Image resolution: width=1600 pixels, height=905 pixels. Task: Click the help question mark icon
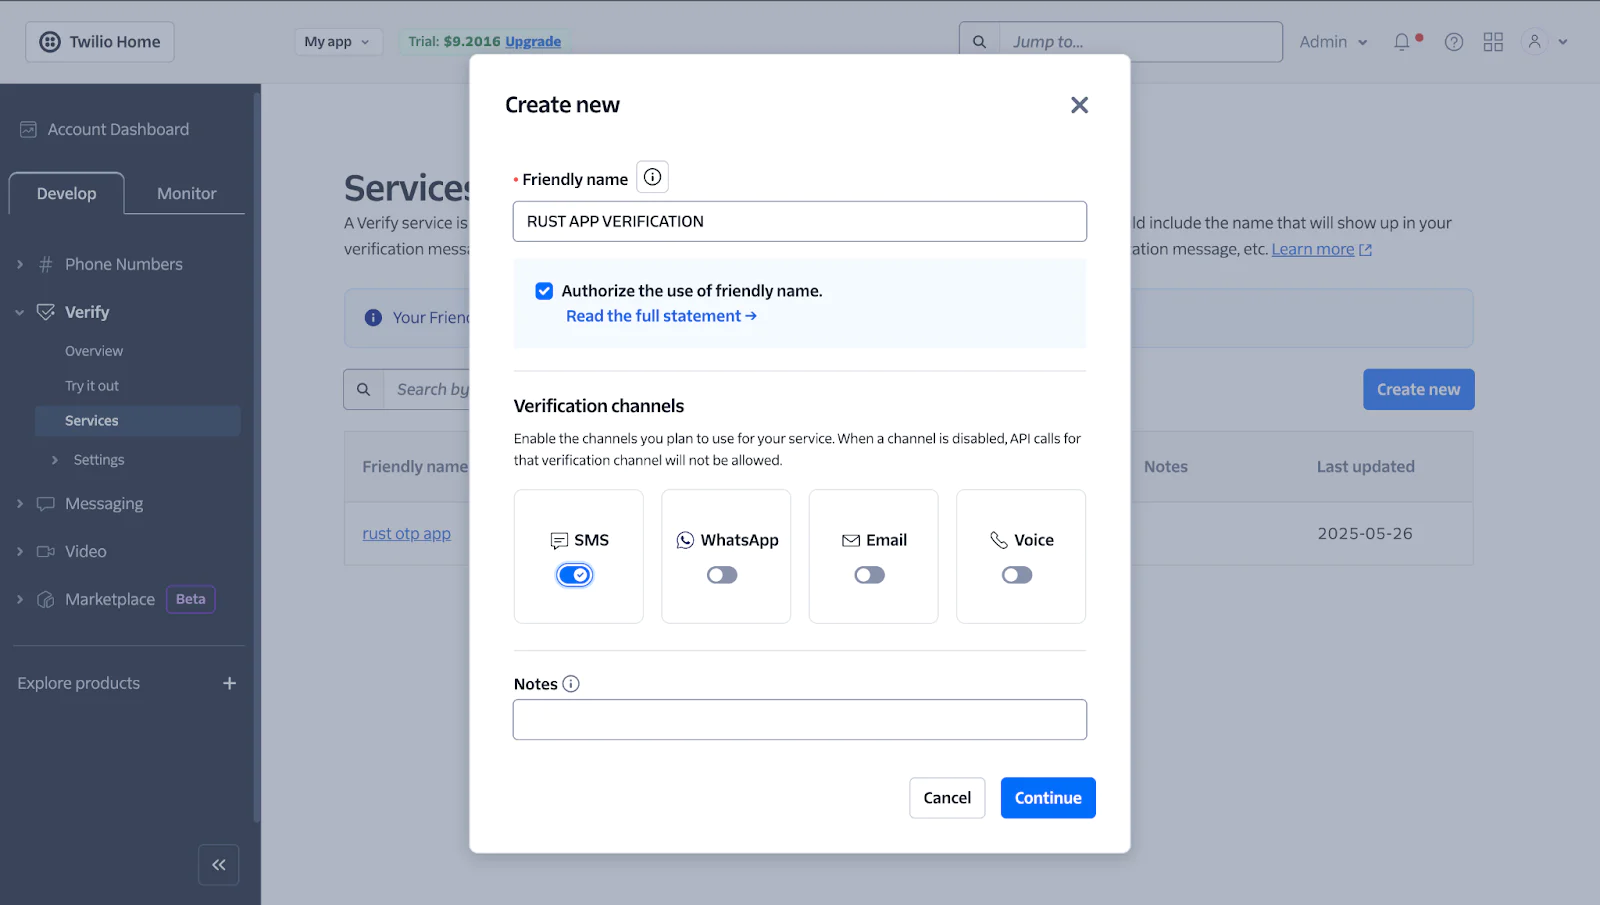click(1452, 41)
